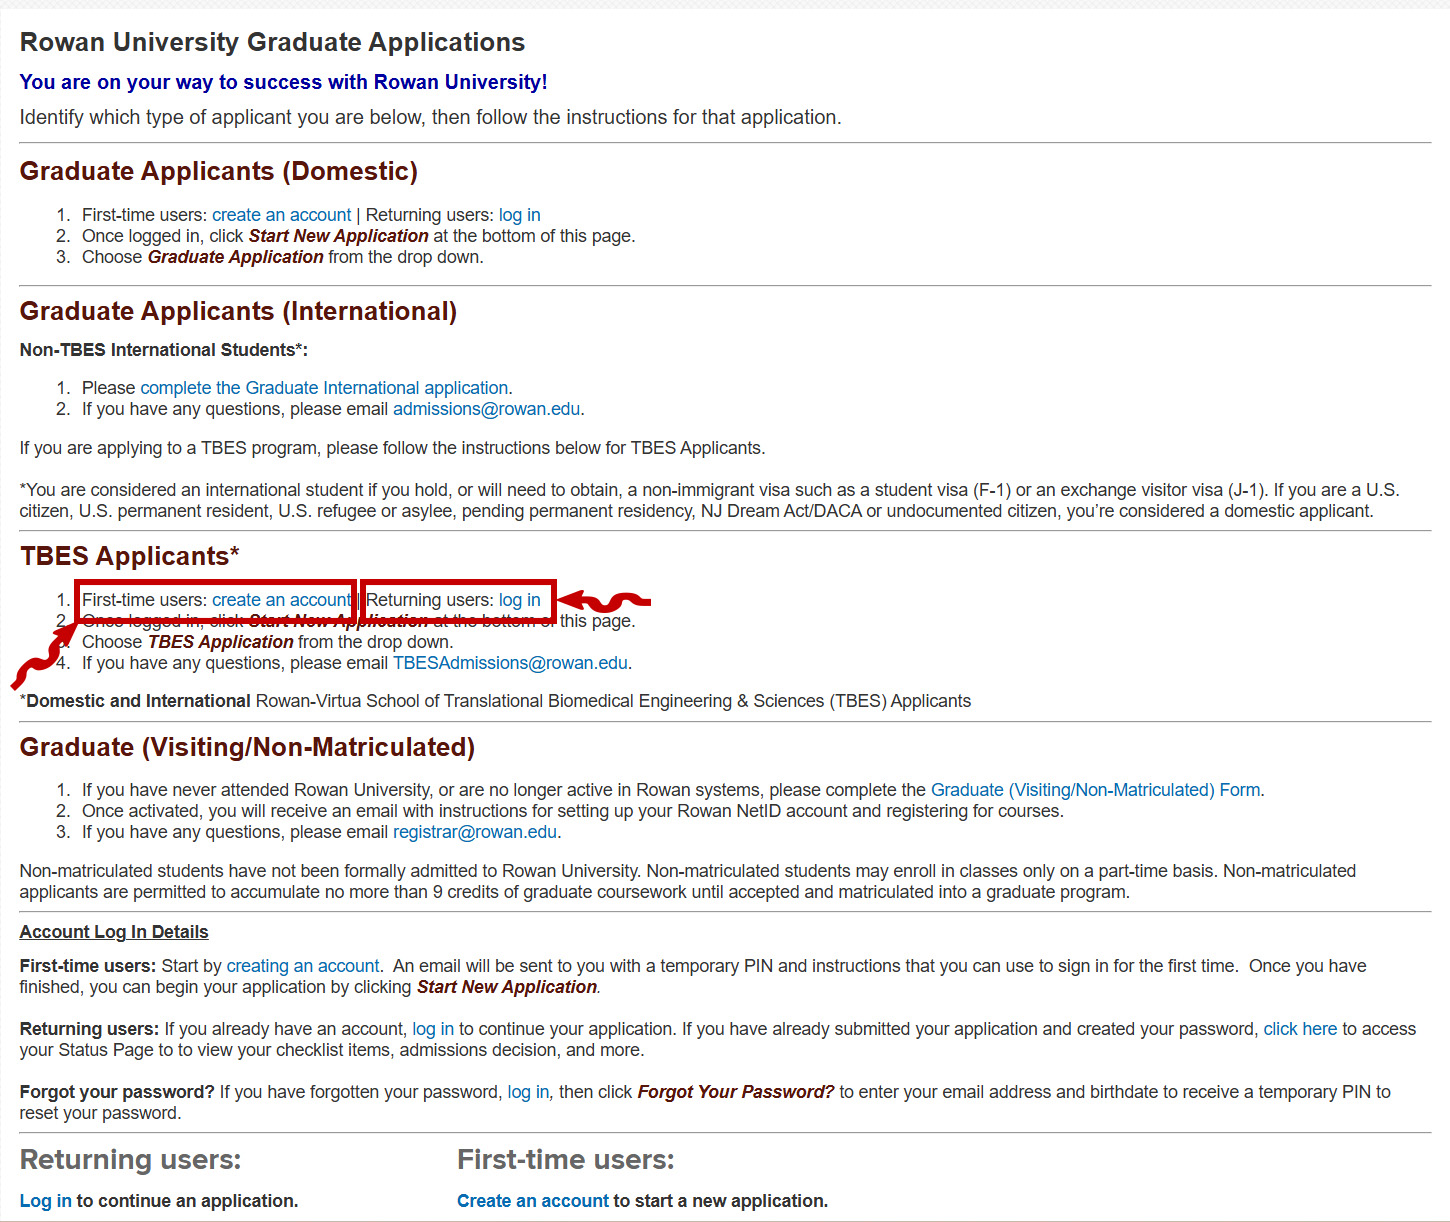
Task: Click registrar@rowan.edu email link
Action: click(475, 832)
